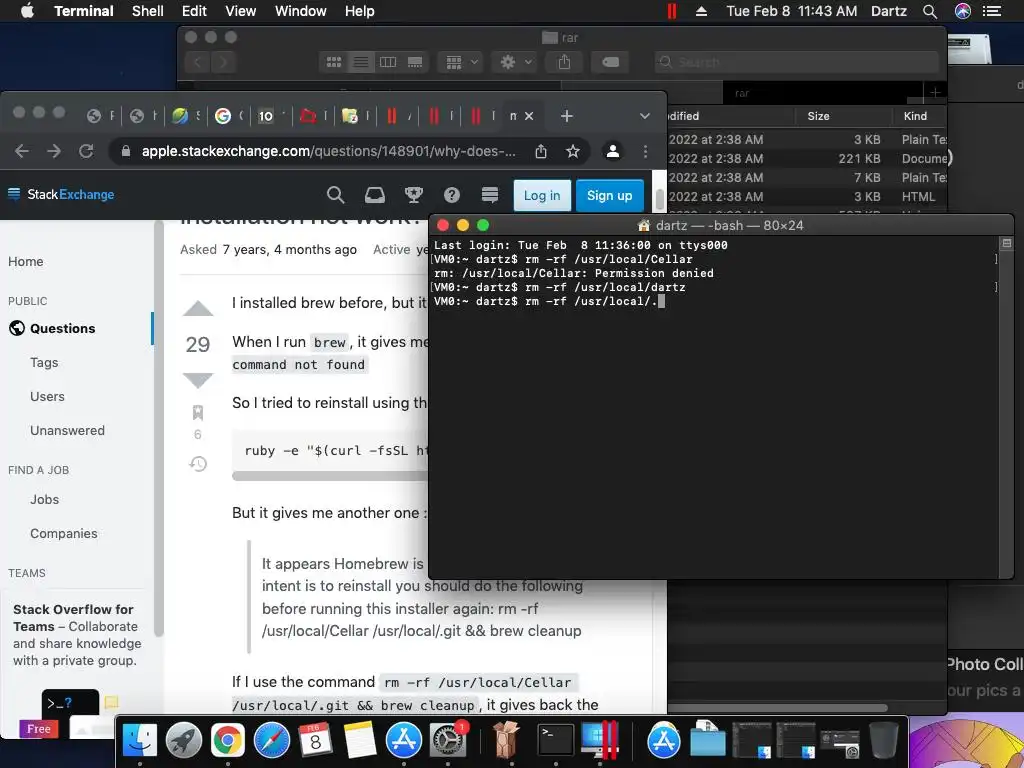
Task: Go to Home in the sidebar
Action: point(25,261)
